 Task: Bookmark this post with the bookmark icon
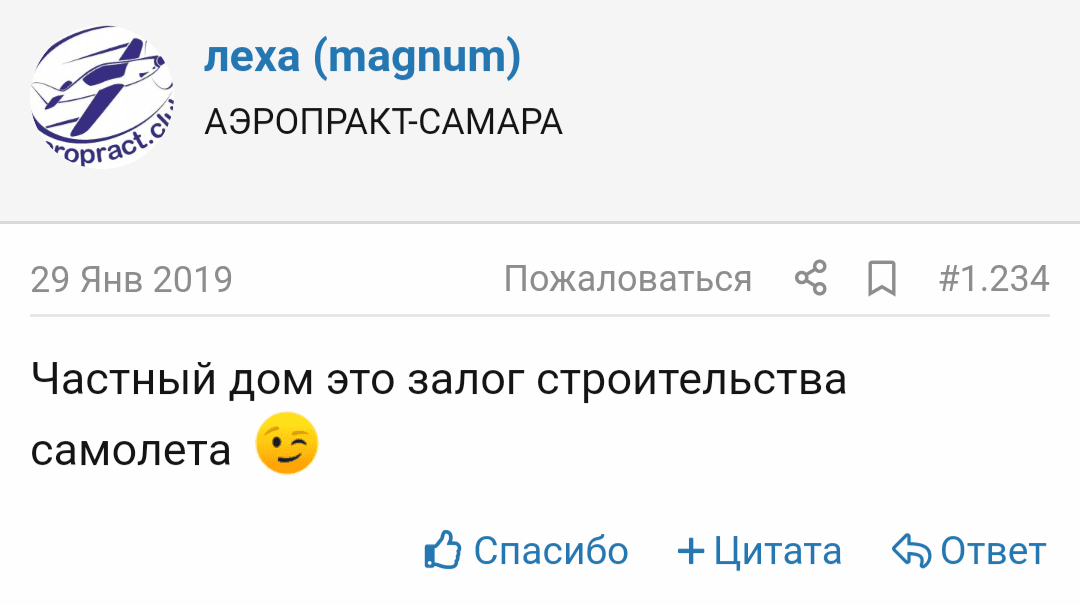click(881, 279)
